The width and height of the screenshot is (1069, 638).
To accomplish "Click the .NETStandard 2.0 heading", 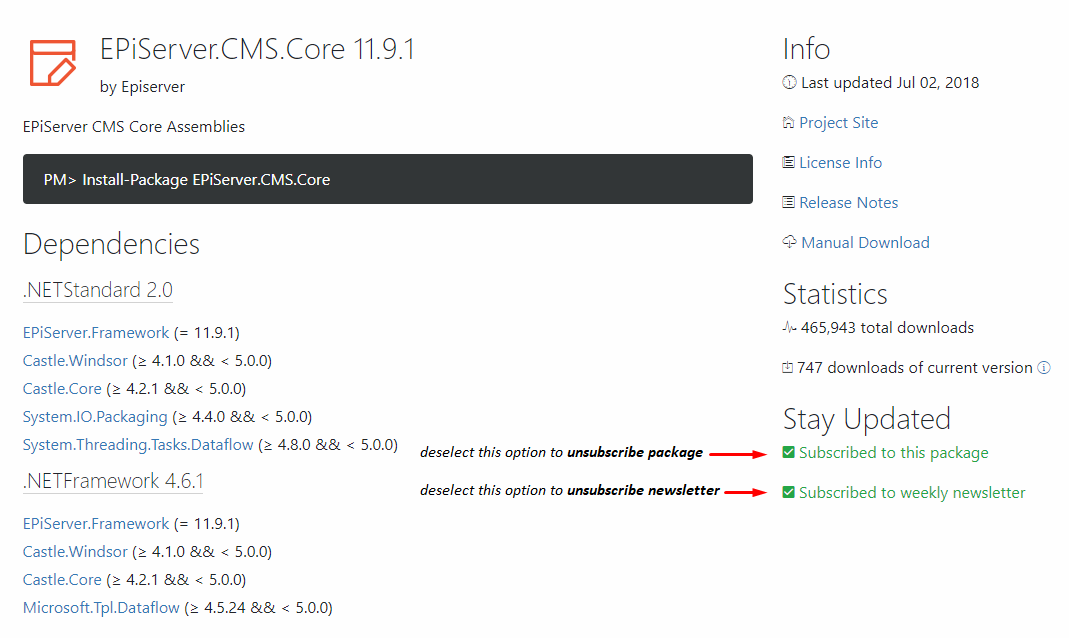I will click(x=97, y=291).
